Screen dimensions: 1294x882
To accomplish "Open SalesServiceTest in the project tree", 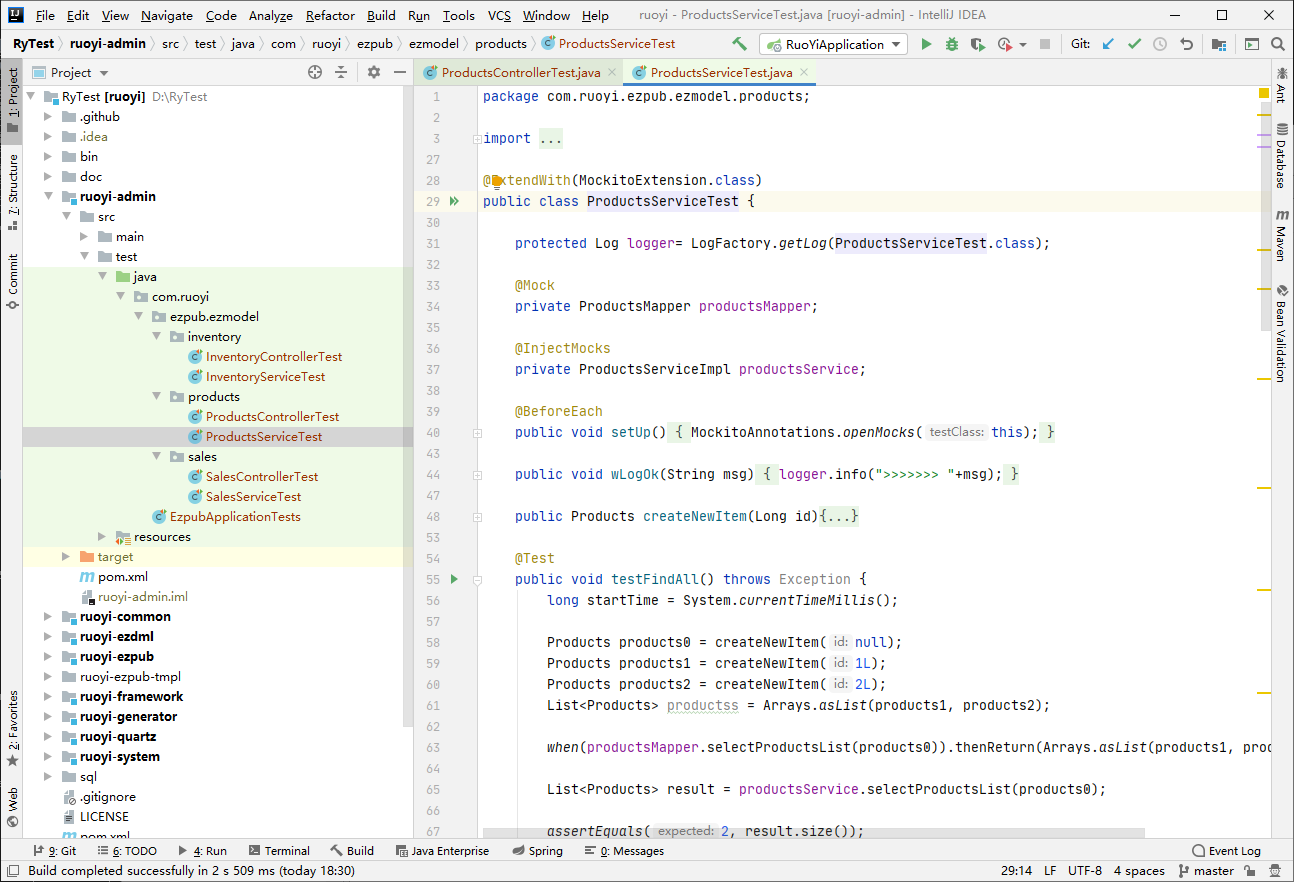I will coord(252,497).
